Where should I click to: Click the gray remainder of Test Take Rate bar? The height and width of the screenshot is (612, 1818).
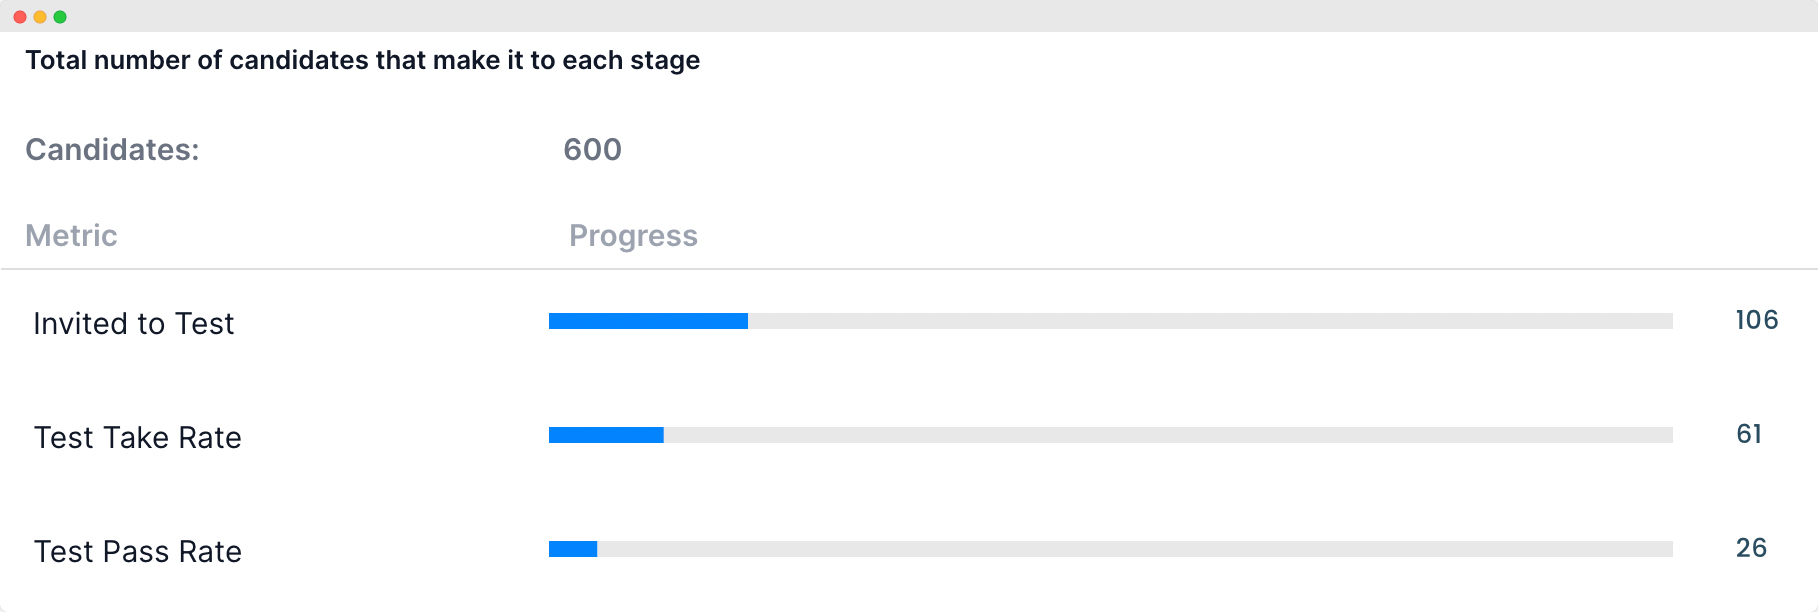click(x=1168, y=435)
